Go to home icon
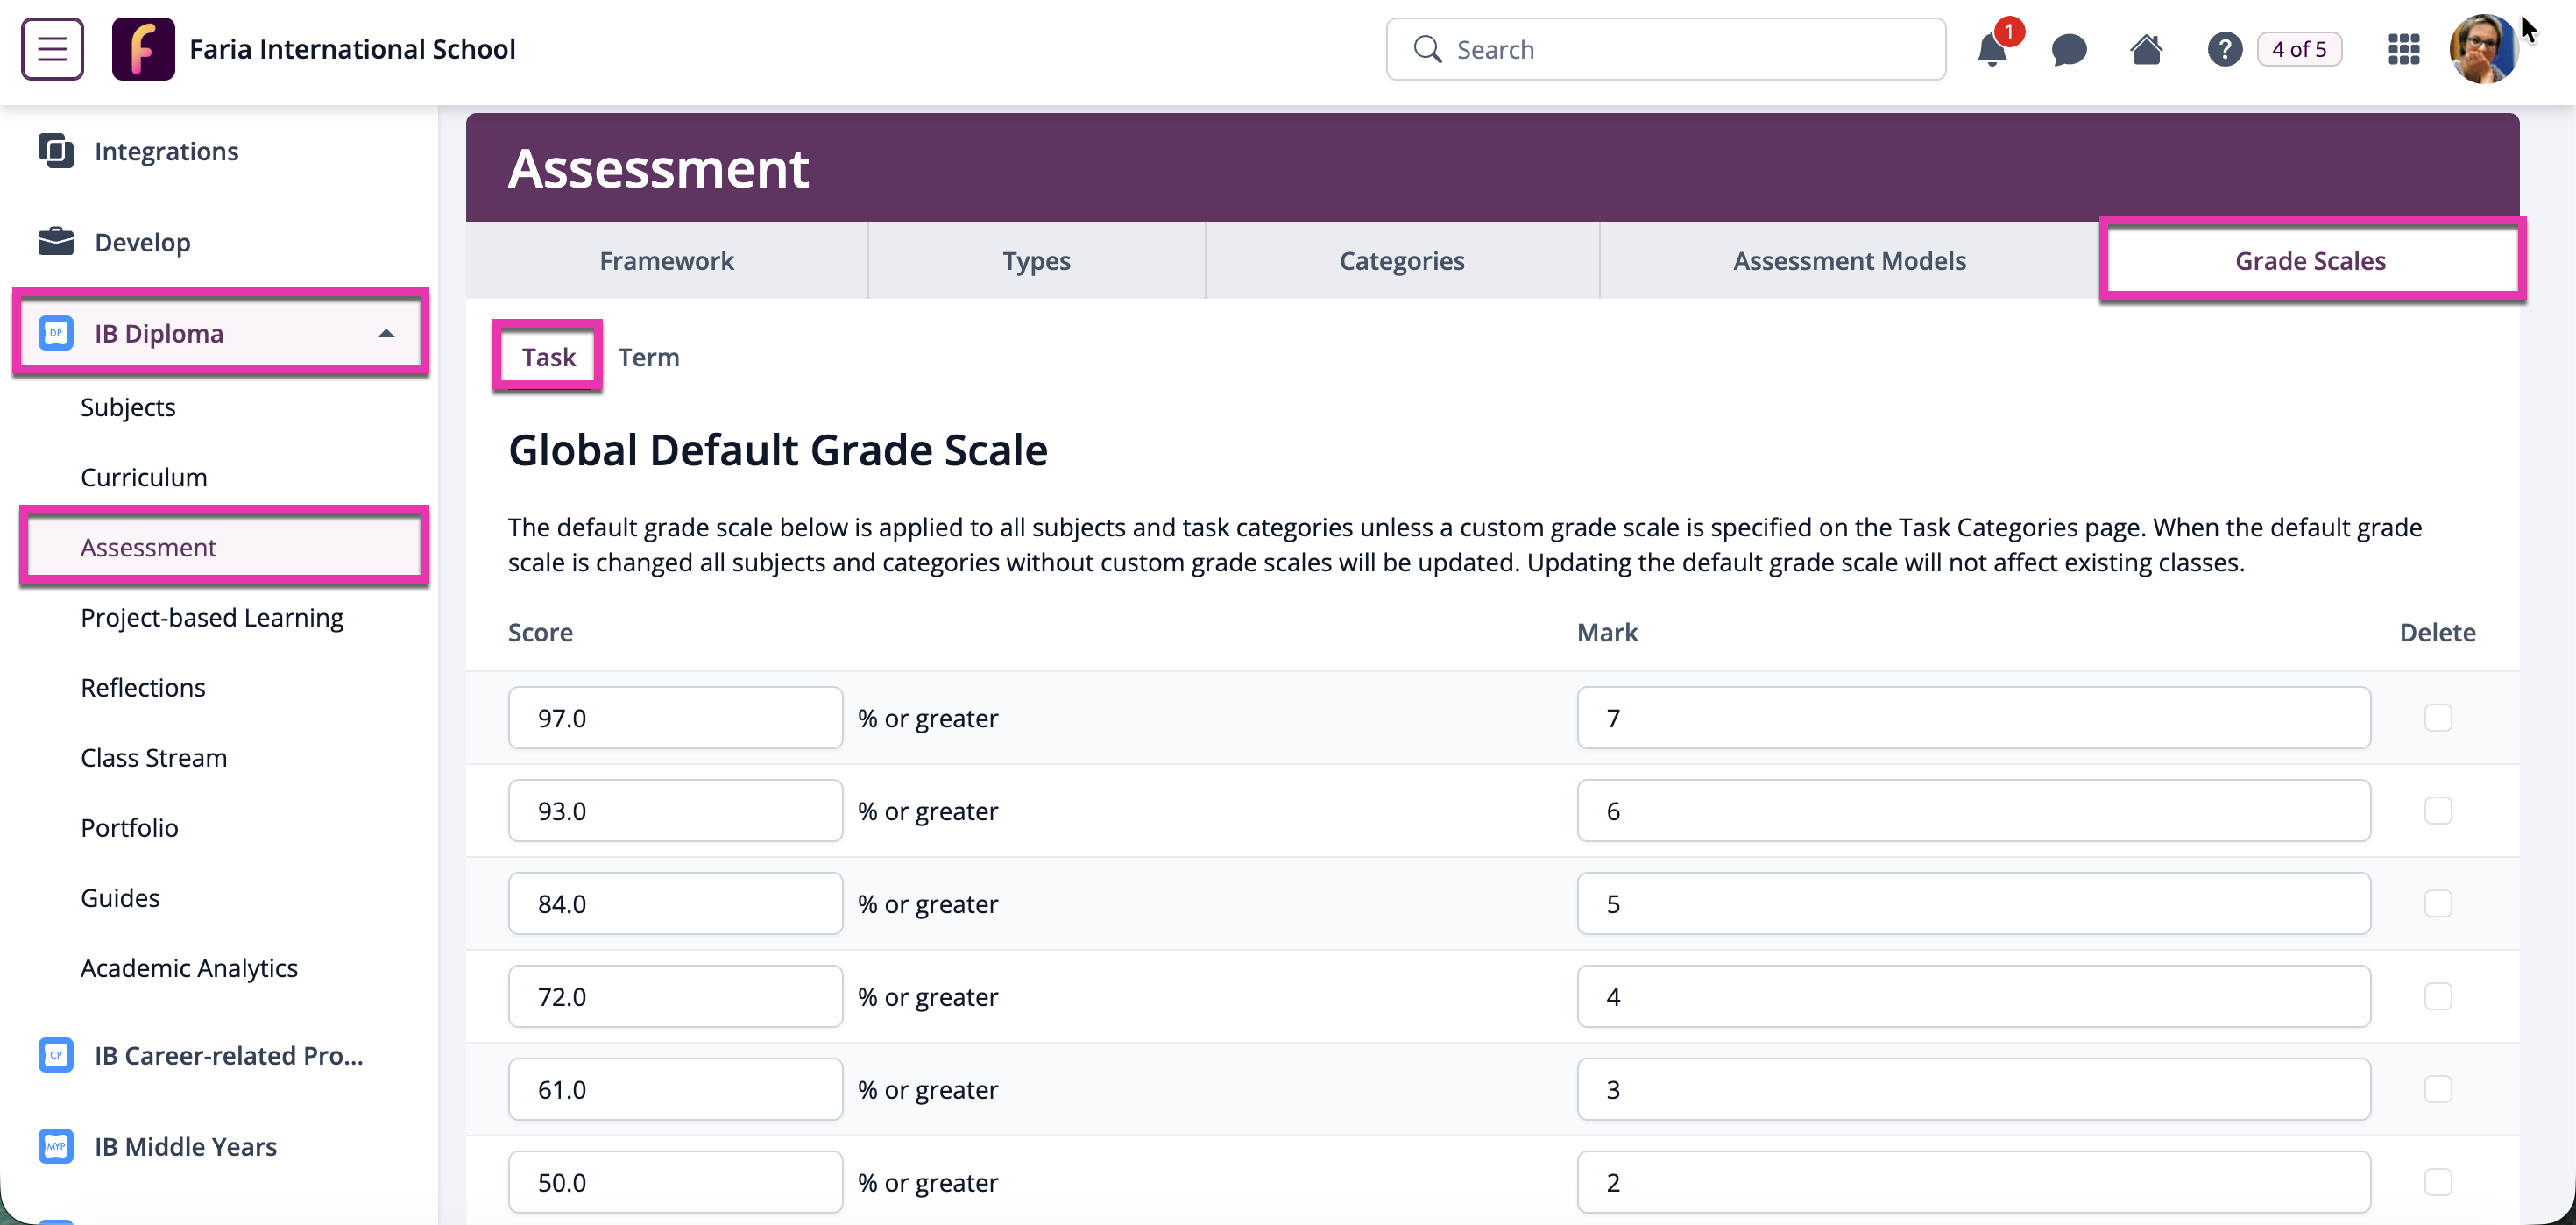 click(x=2146, y=49)
